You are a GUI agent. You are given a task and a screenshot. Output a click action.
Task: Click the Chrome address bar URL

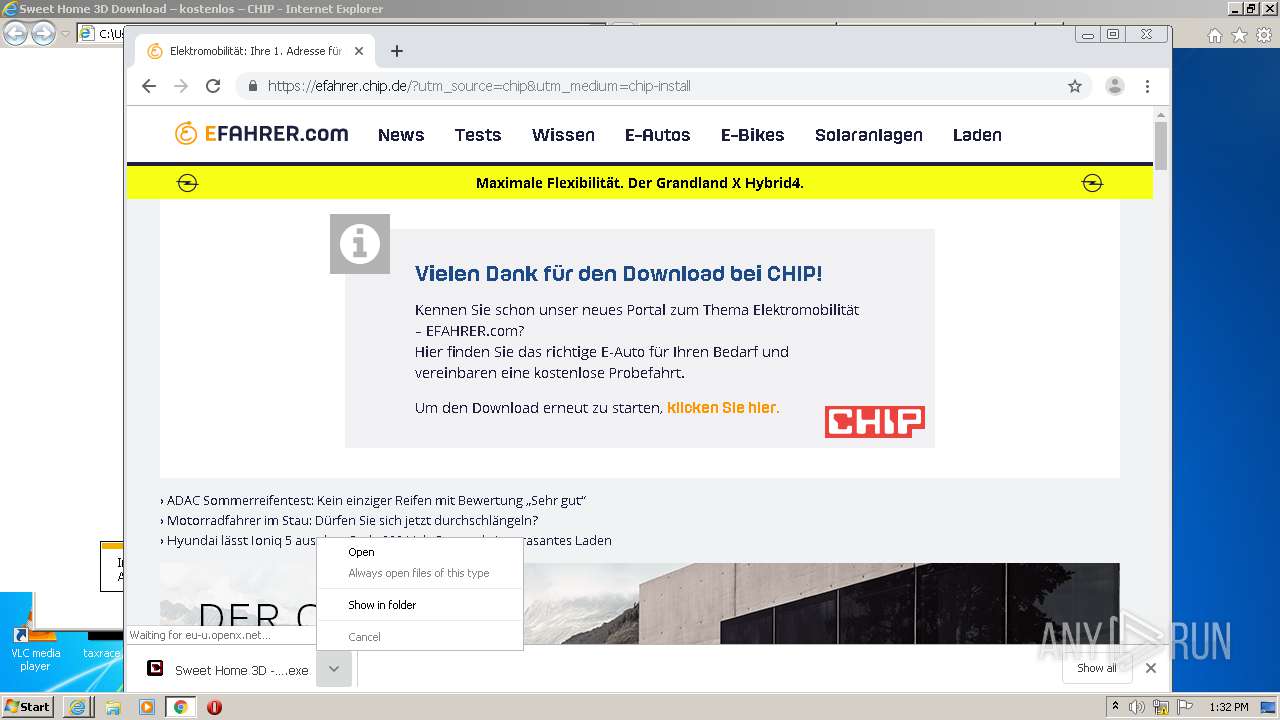(x=479, y=86)
